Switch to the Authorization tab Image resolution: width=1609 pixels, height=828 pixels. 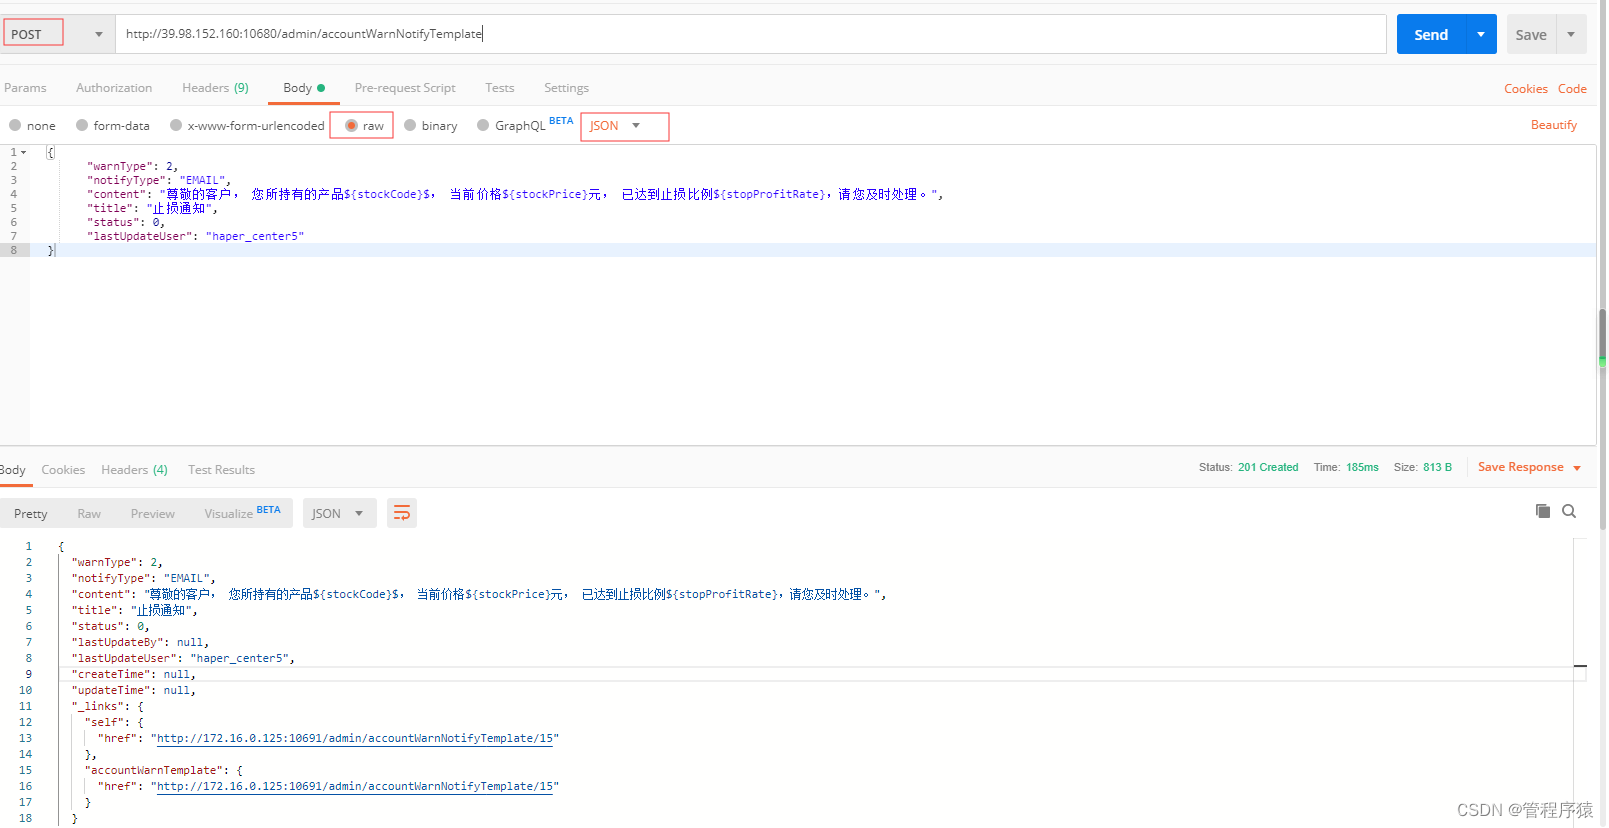point(114,88)
